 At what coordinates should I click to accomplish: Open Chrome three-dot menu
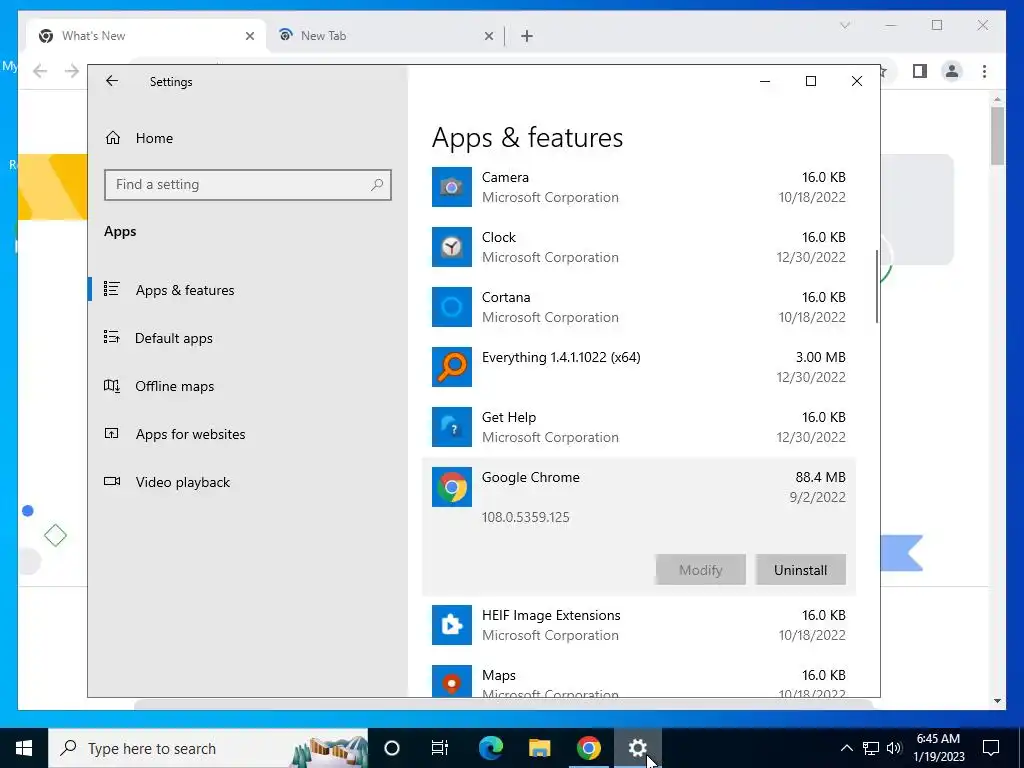pos(984,71)
